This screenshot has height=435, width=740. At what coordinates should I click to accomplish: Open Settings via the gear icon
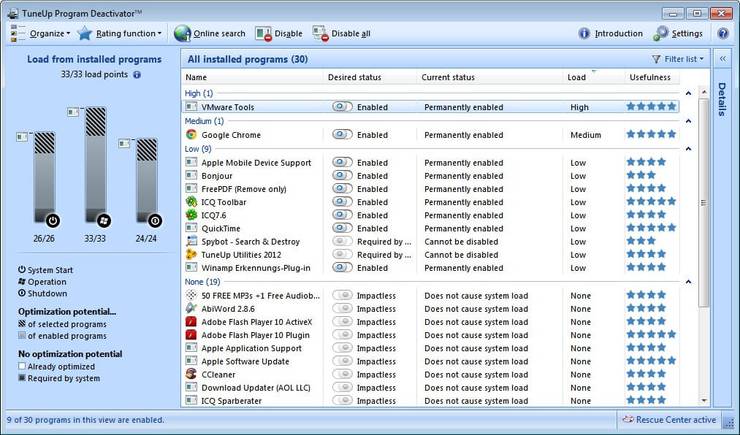click(x=662, y=33)
